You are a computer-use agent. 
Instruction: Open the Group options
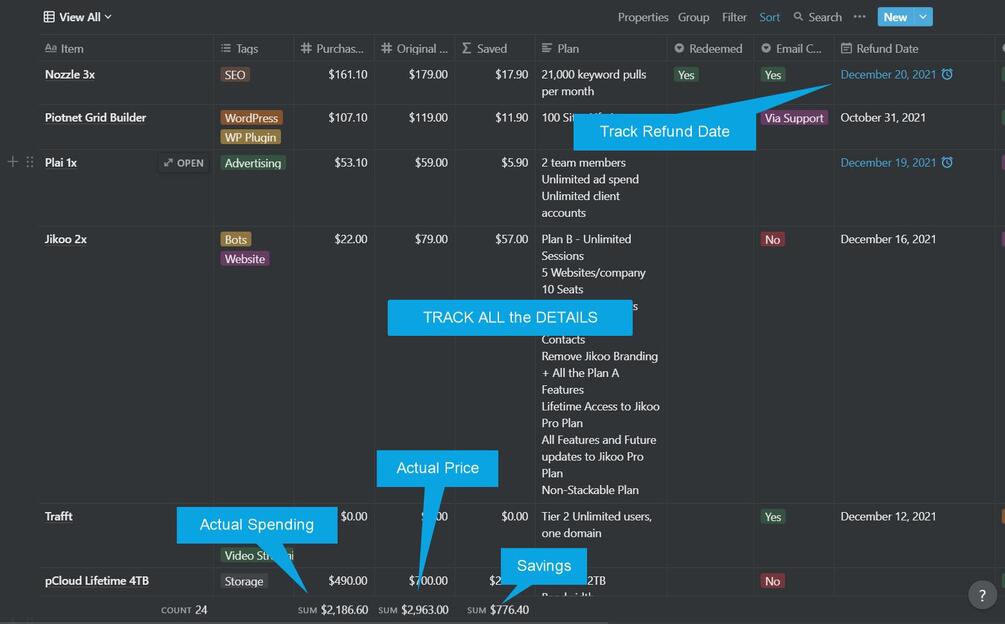[x=694, y=17]
